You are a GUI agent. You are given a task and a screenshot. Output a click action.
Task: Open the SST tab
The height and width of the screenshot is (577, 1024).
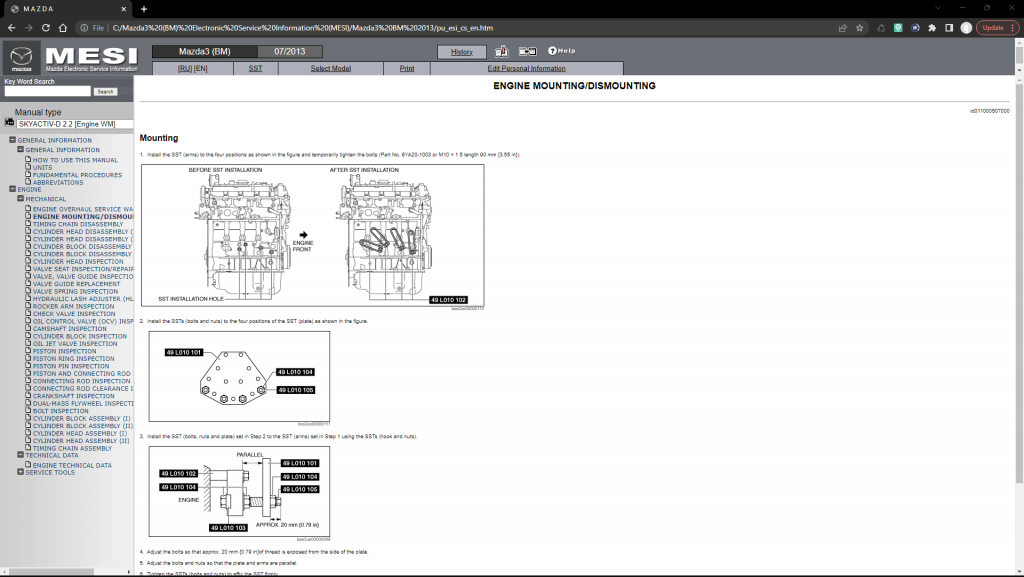pyautogui.click(x=255, y=68)
